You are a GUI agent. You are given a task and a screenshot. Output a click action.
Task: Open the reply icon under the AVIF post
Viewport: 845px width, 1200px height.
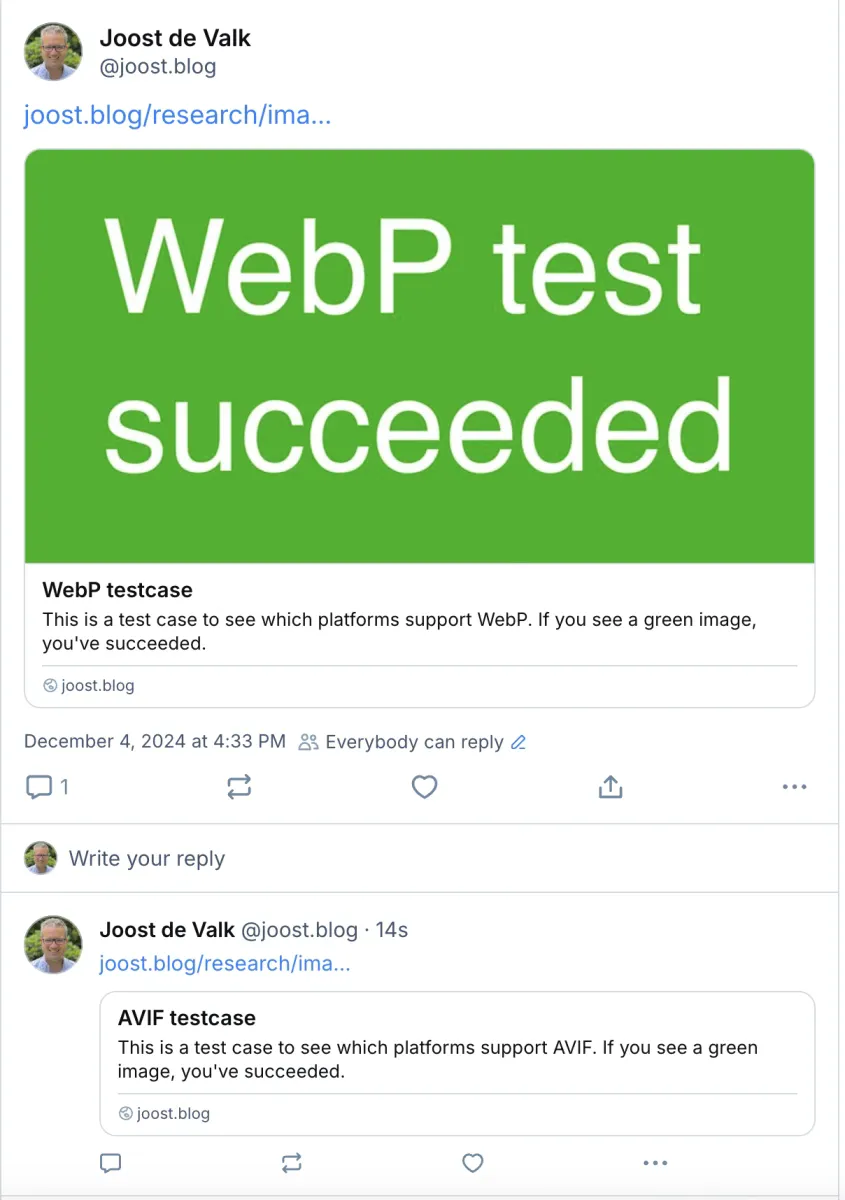click(111, 1163)
